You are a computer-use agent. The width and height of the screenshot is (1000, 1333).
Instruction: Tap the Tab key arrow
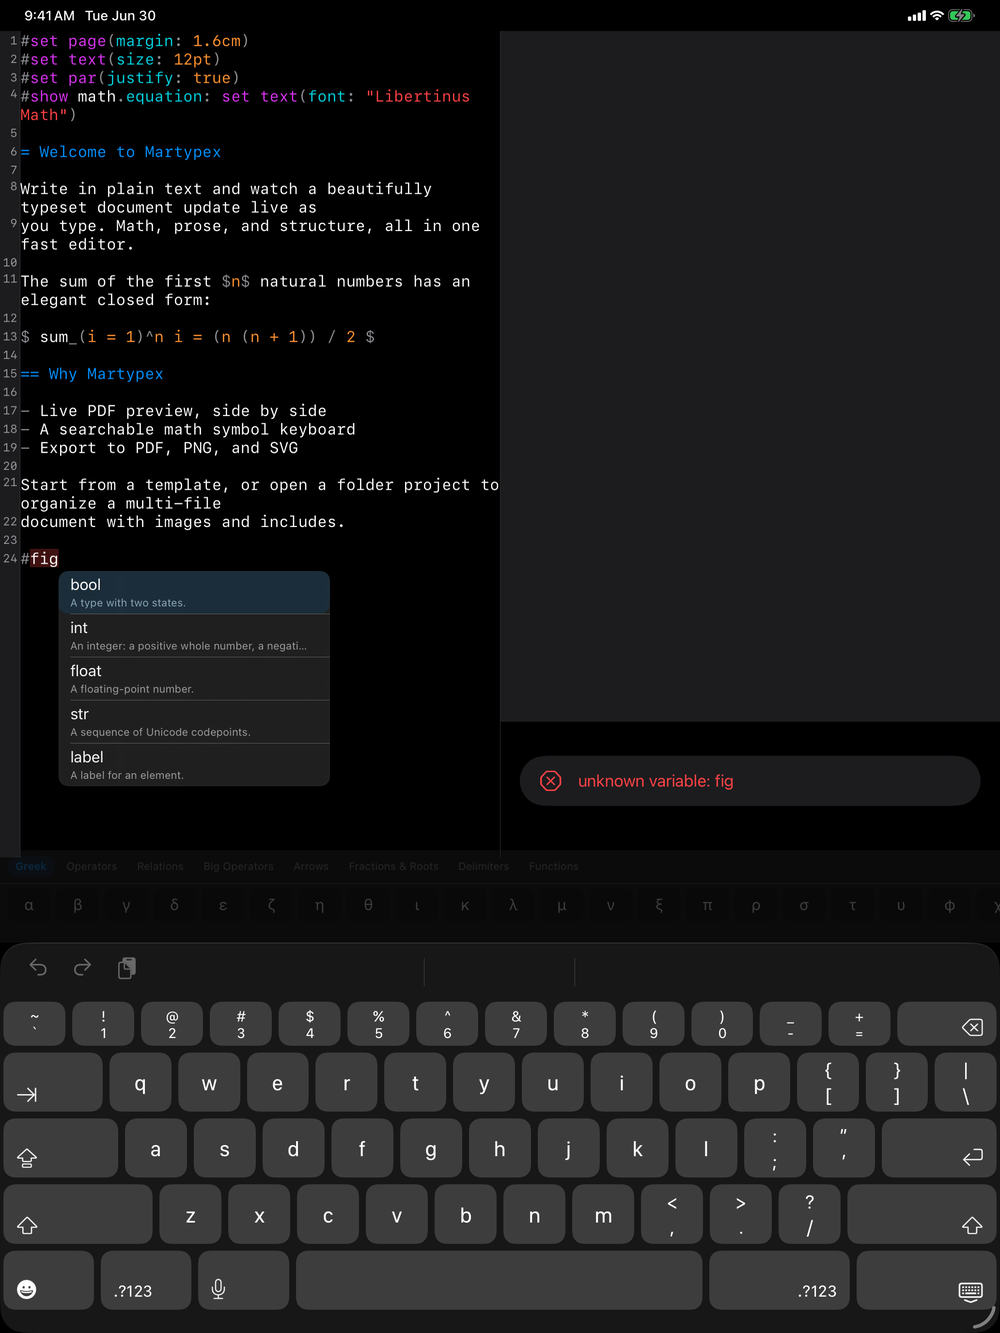point(53,1082)
